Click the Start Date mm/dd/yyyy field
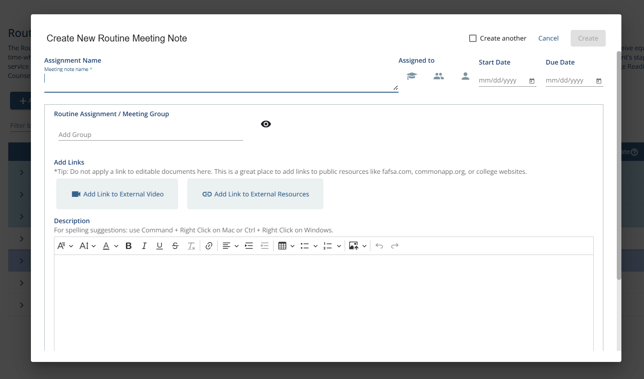This screenshot has width=644, height=379. [x=503, y=80]
